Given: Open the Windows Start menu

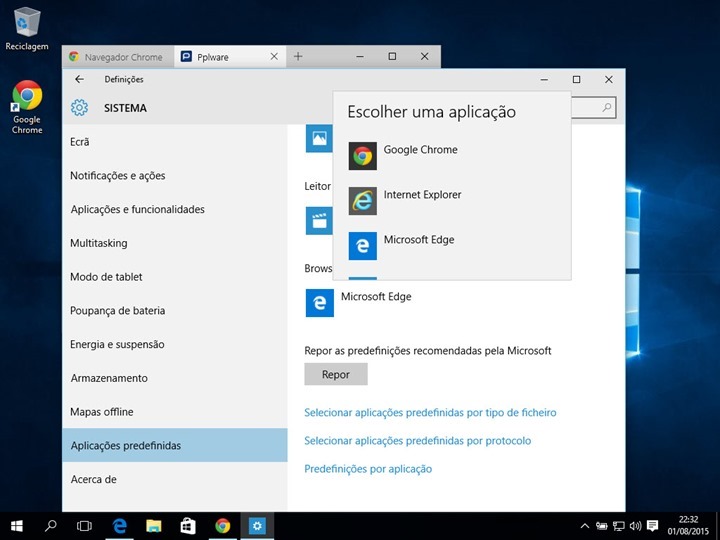Looking at the screenshot, I should 17,525.
